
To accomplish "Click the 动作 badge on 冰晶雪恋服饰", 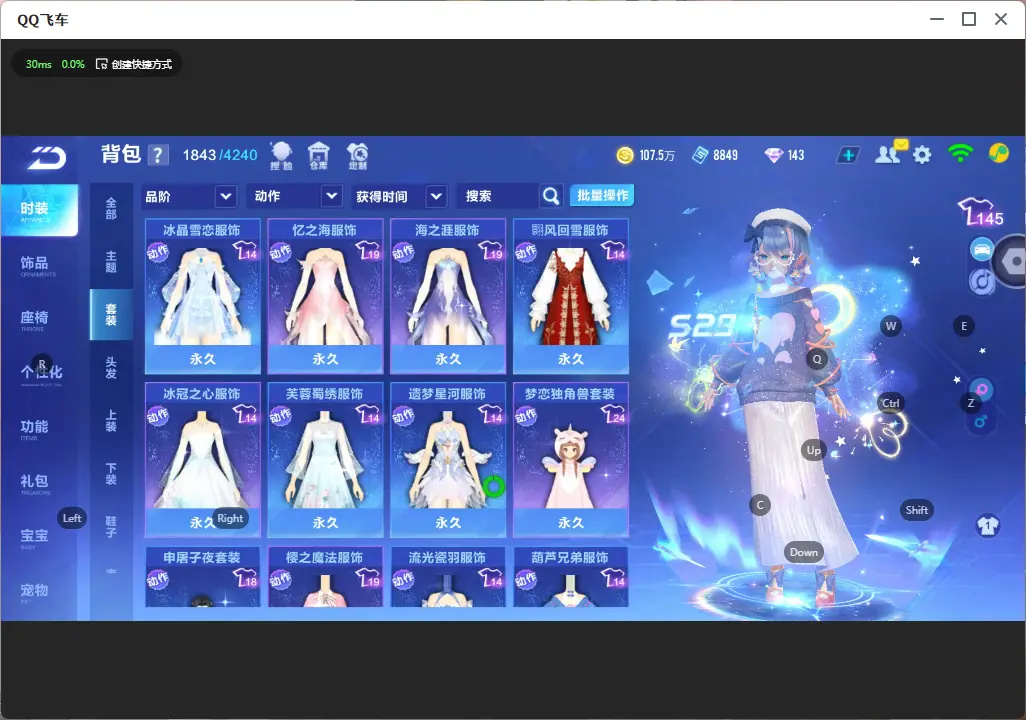I will point(157,252).
